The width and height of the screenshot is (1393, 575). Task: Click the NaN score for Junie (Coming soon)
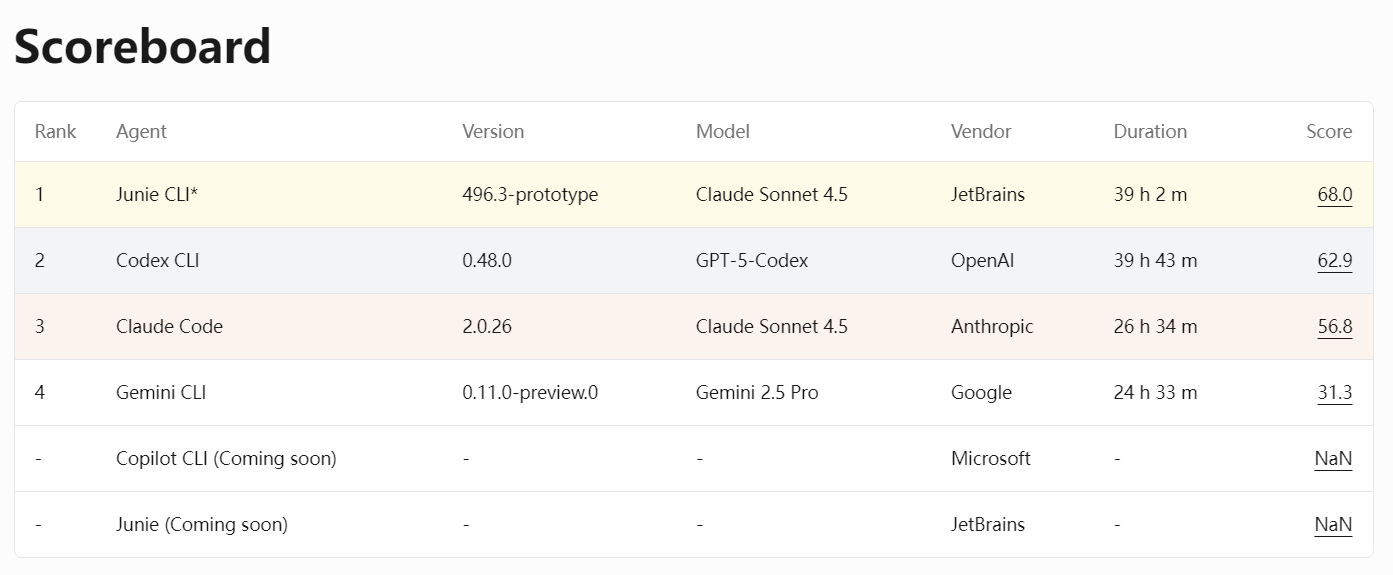click(x=1333, y=525)
